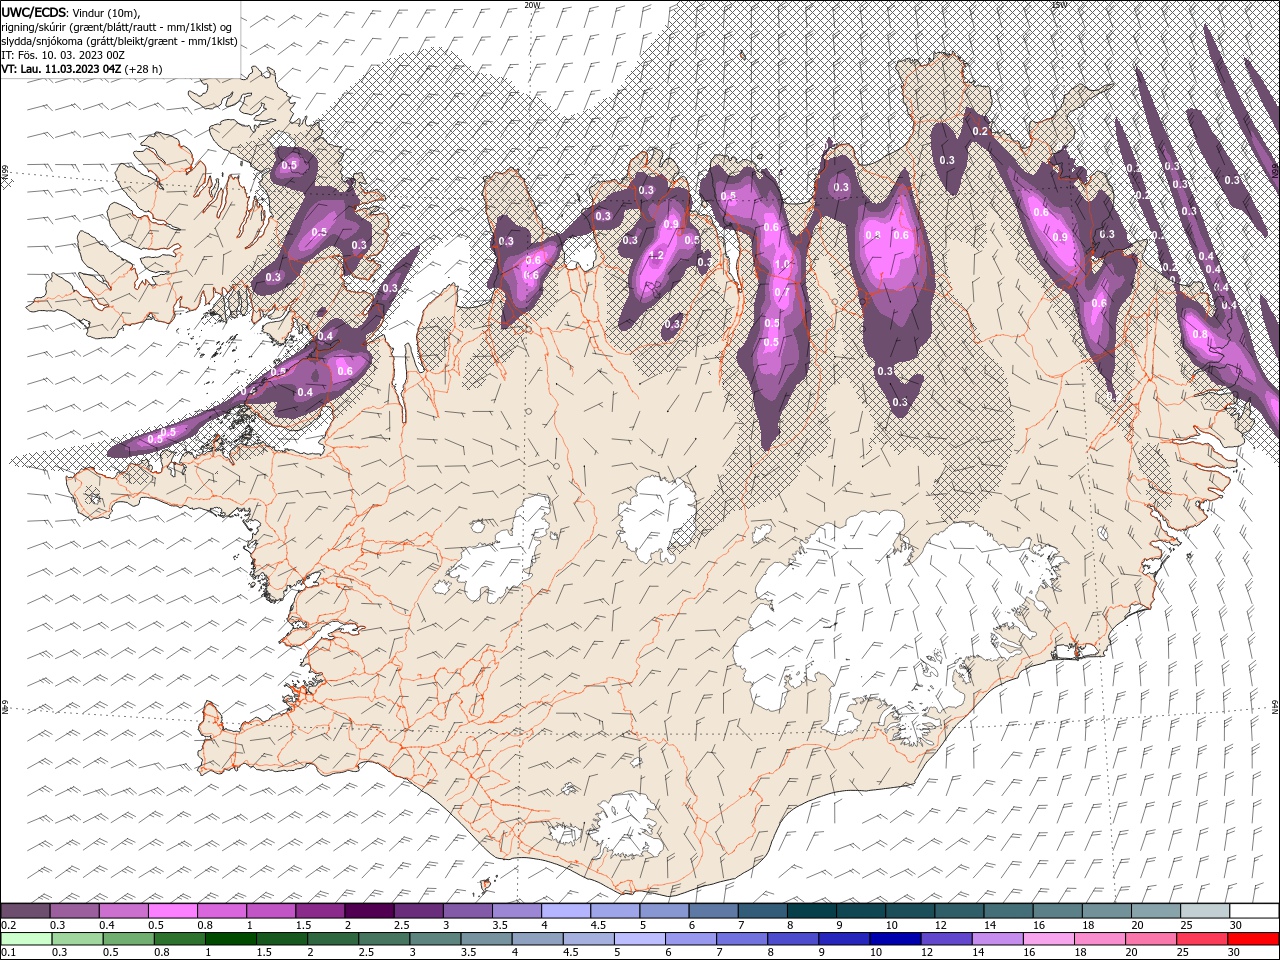Pick the palest green bottom-row swatch at 0.1

pos(26,939)
